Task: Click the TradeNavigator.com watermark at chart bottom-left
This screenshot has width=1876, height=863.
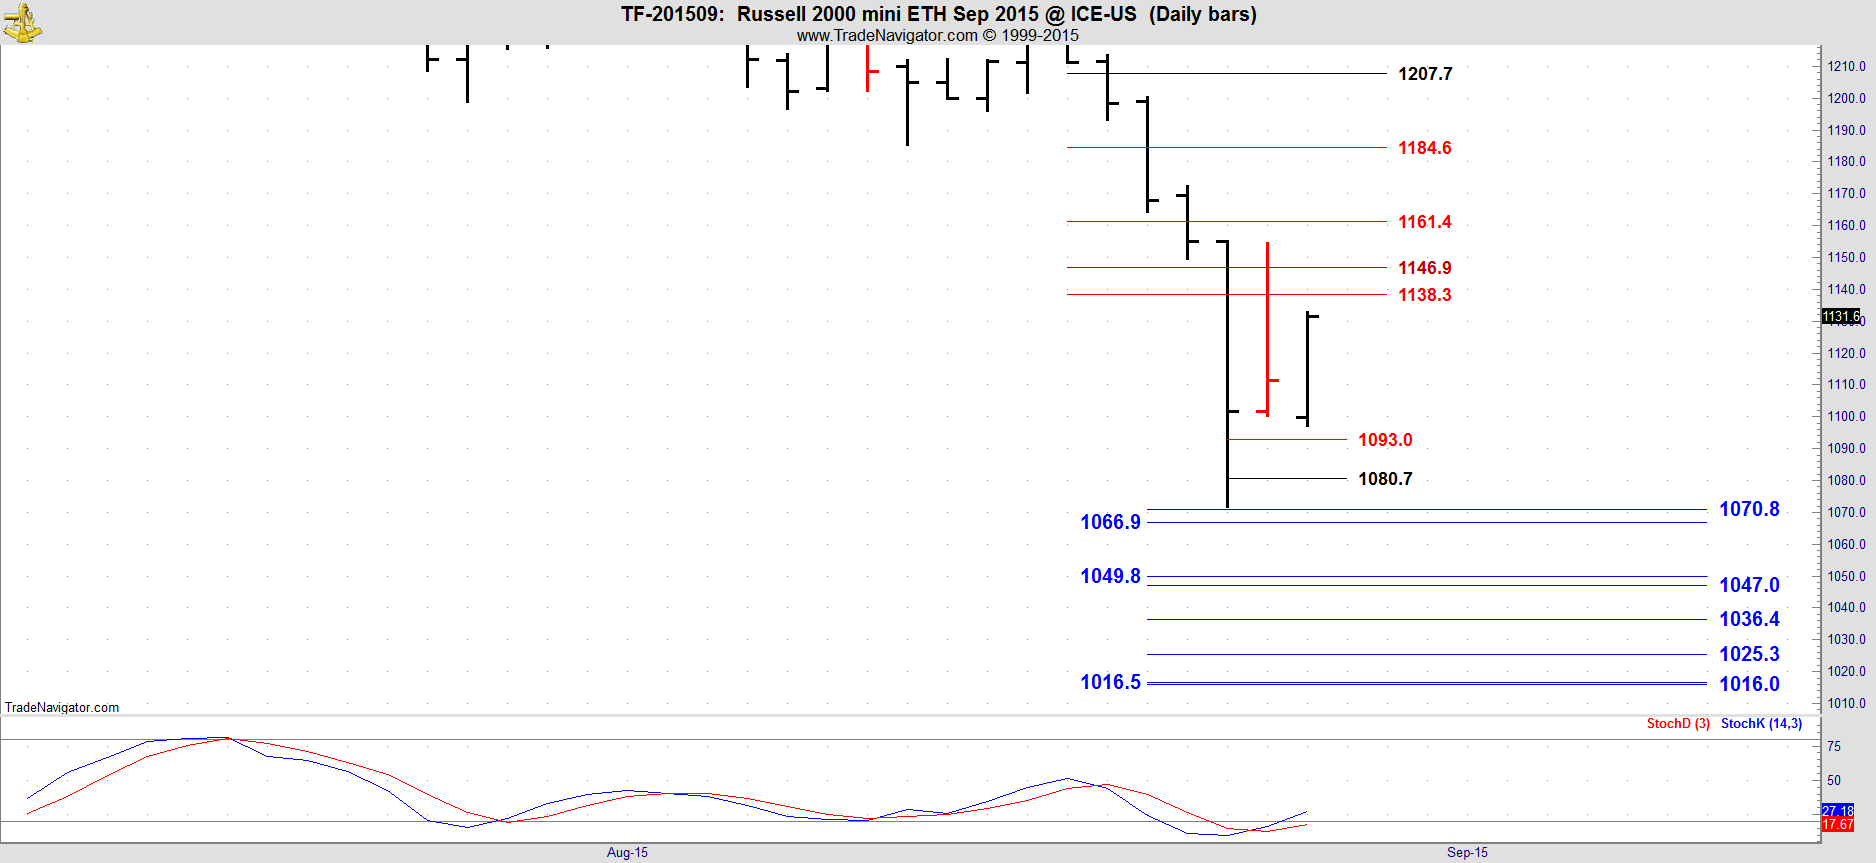Action: point(62,707)
